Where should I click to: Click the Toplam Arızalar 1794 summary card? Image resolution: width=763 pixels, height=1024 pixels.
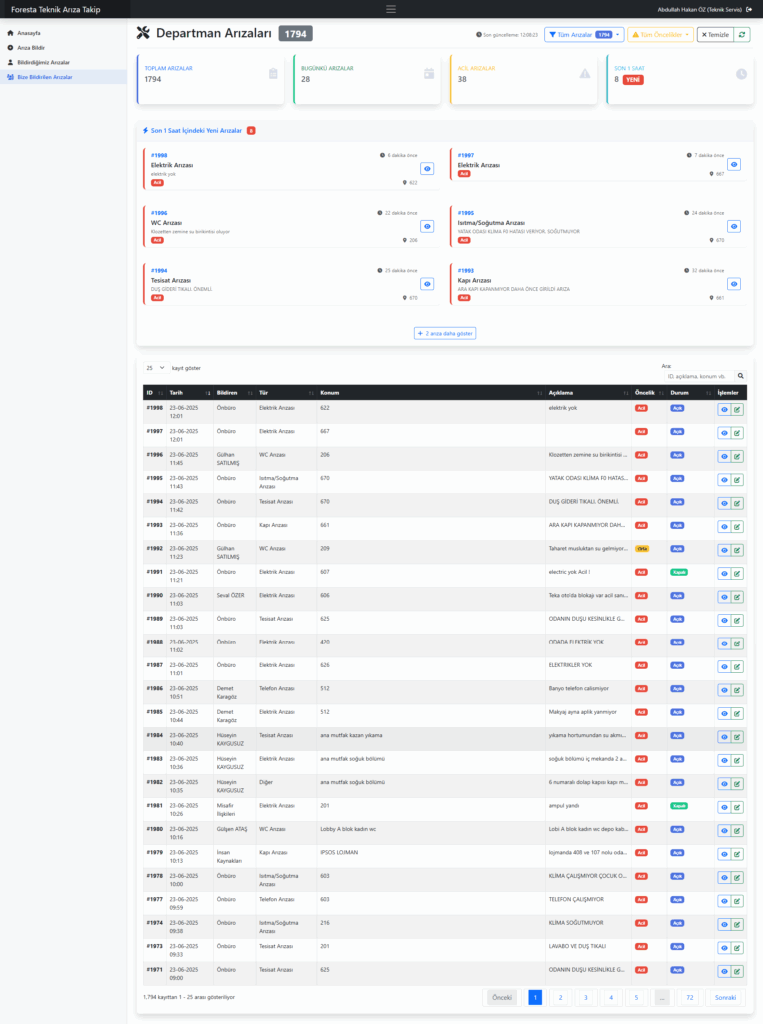coord(210,79)
